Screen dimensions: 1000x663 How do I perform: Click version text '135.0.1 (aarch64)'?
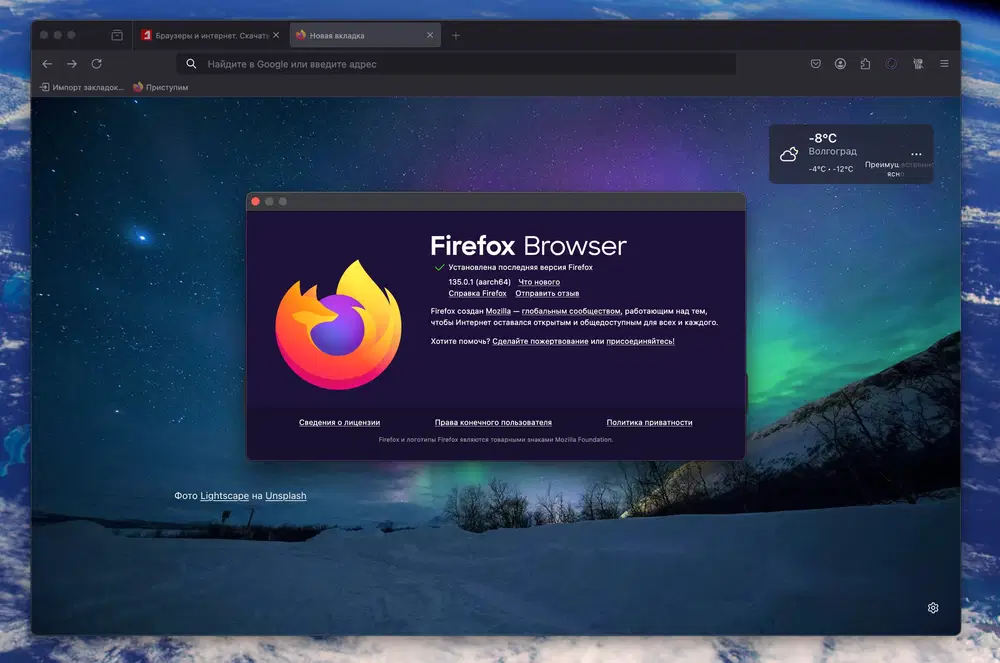(480, 282)
